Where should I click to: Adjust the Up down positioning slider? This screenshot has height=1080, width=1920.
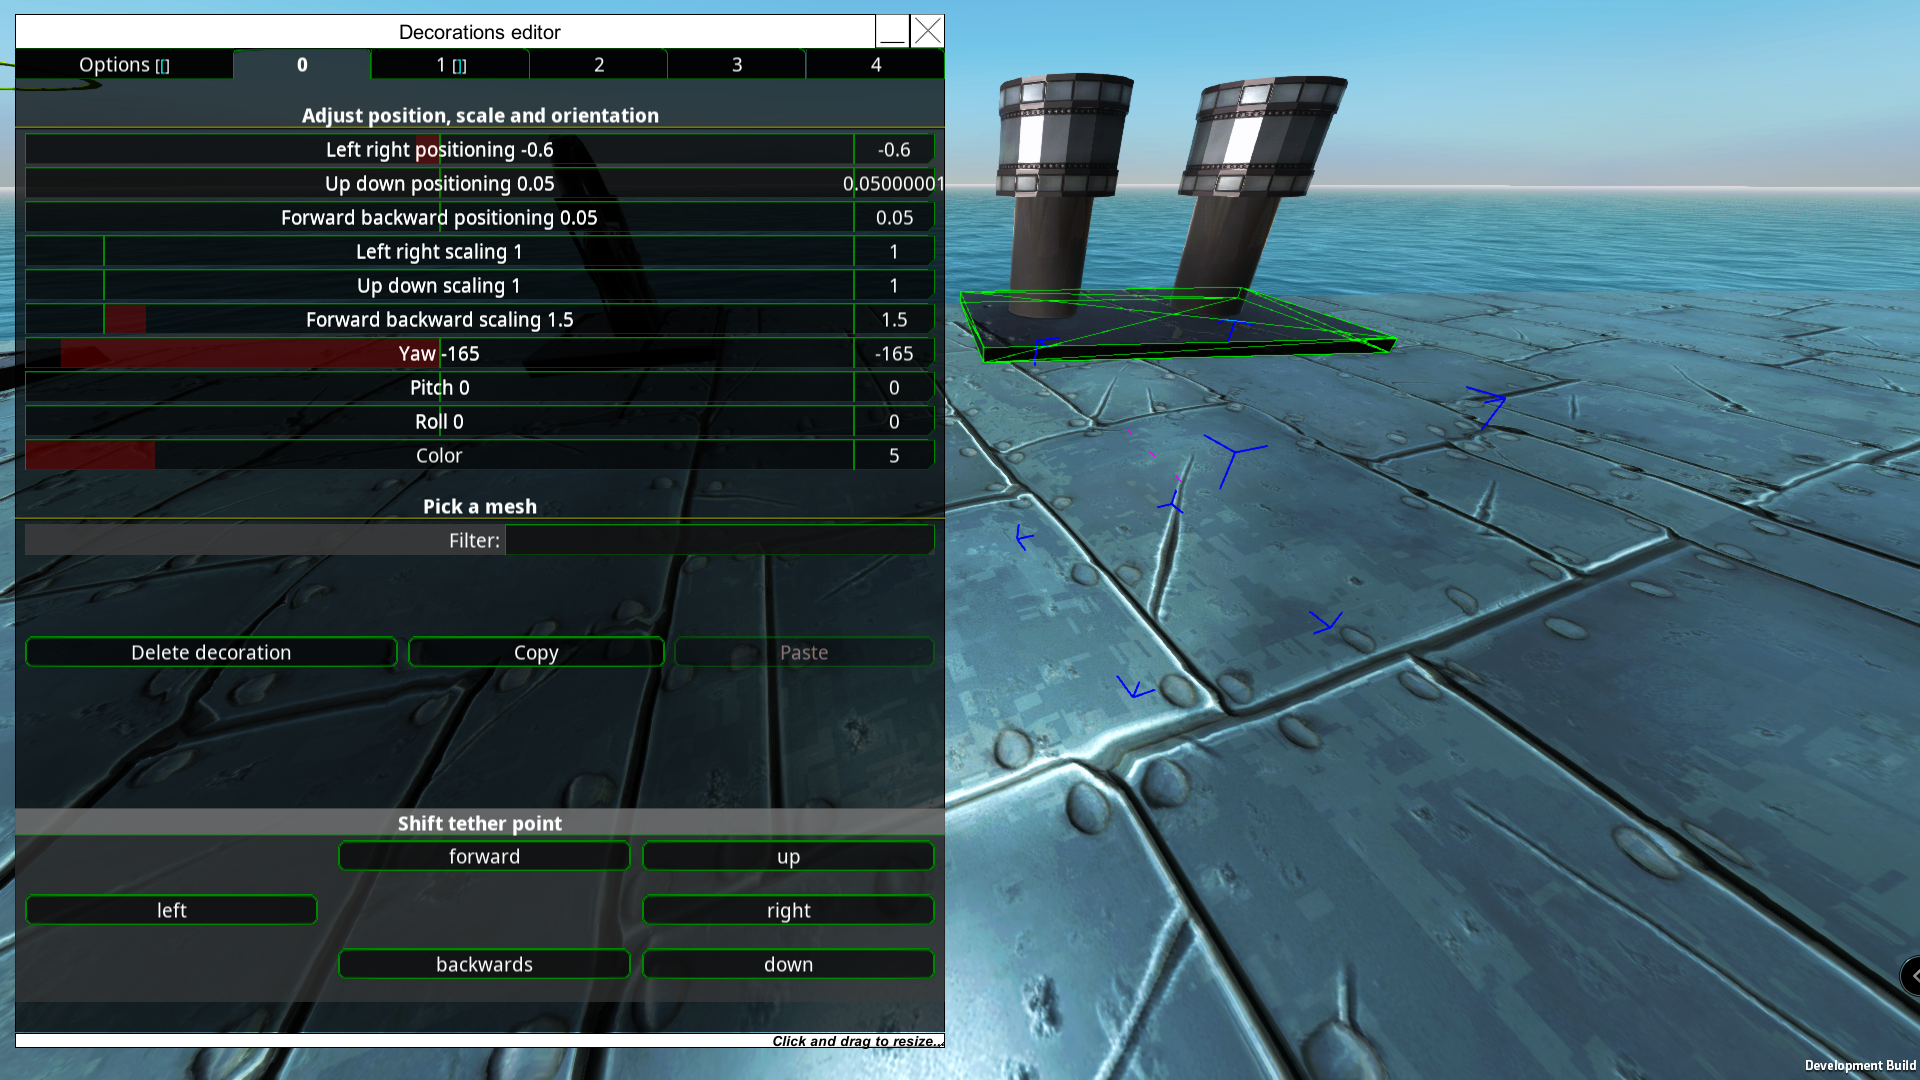click(439, 184)
